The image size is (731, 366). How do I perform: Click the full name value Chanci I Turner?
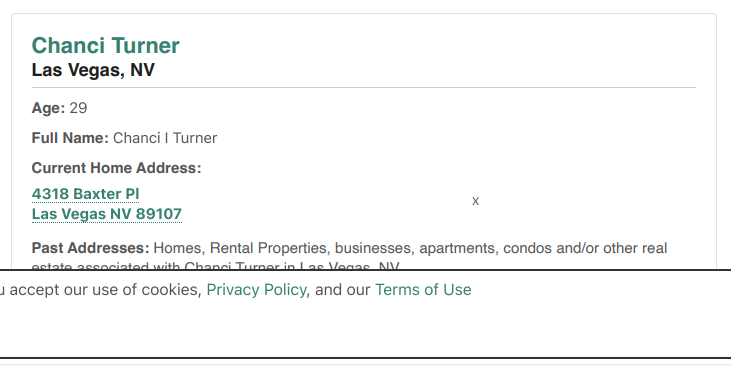[x=165, y=138]
